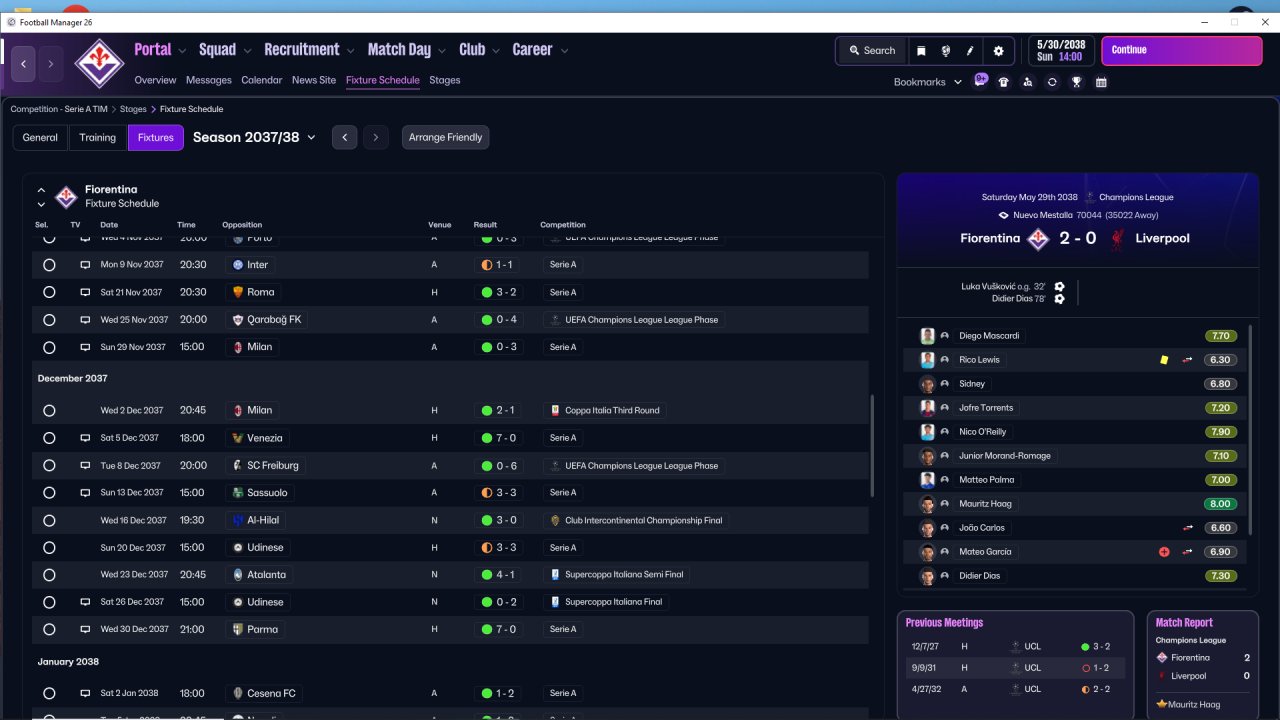The height and width of the screenshot is (720, 1280).
Task: Go forward with the right arrow navigation button
Action: [x=51, y=64]
